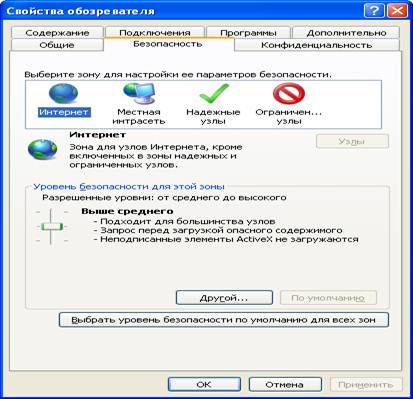Click the Узлы button
Image resolution: width=413 pixels, height=399 pixels.
coord(352,141)
